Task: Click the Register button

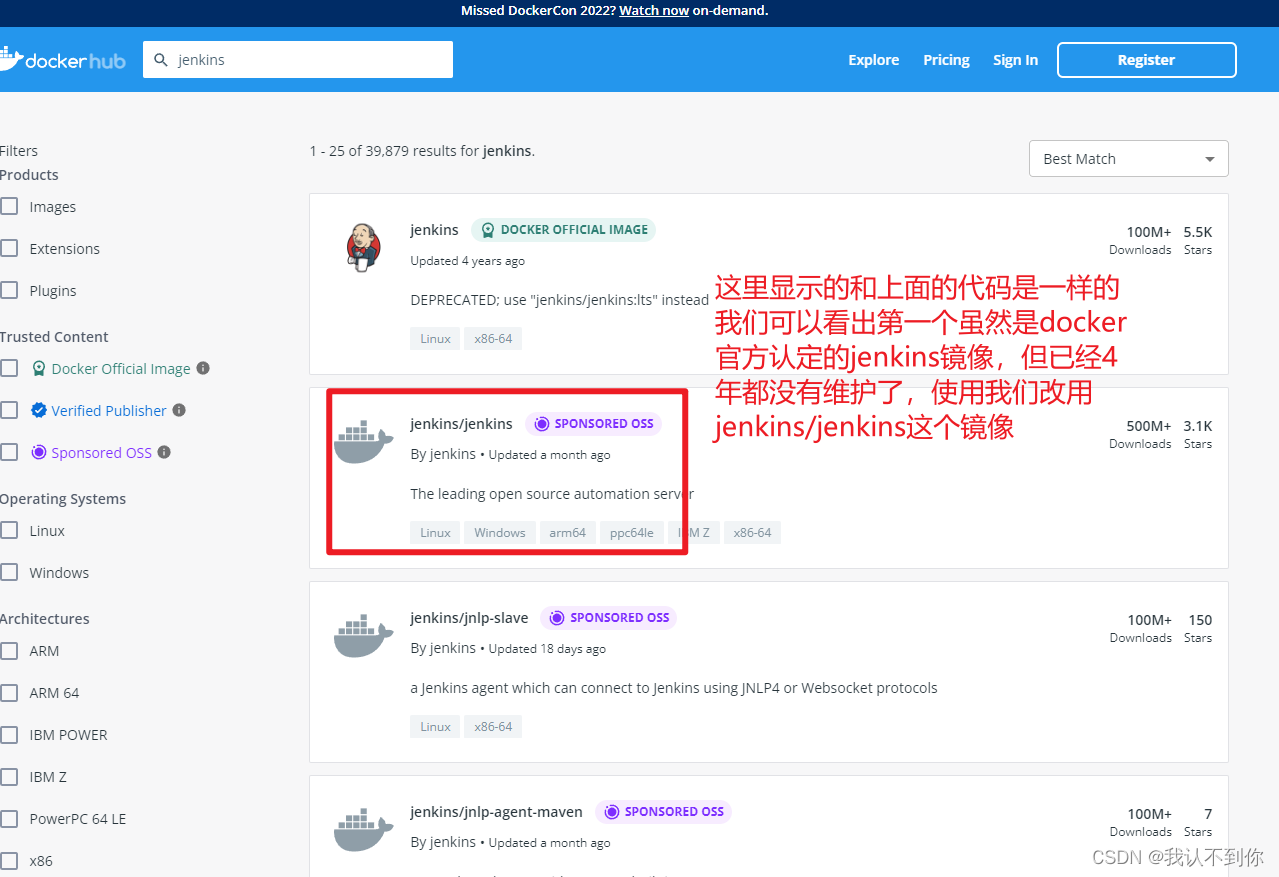Action: 1146,60
